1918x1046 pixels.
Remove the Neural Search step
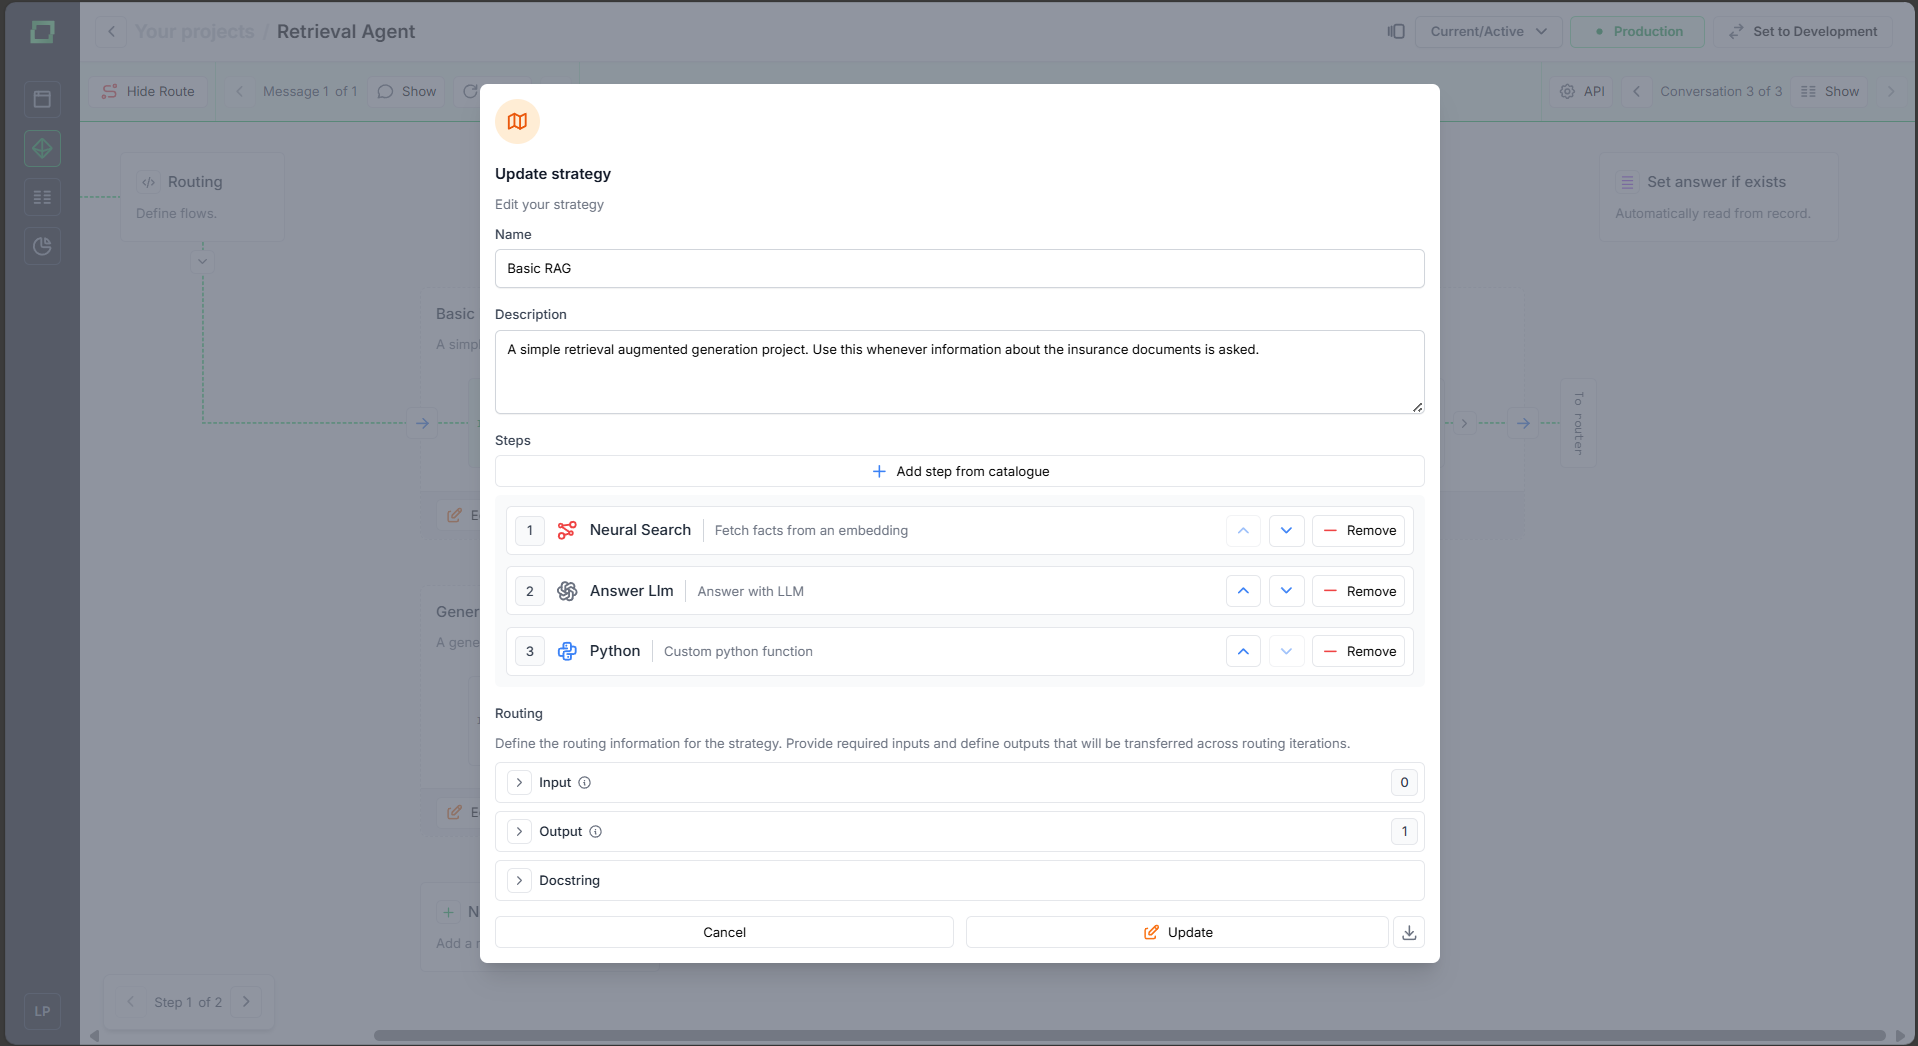1359,530
